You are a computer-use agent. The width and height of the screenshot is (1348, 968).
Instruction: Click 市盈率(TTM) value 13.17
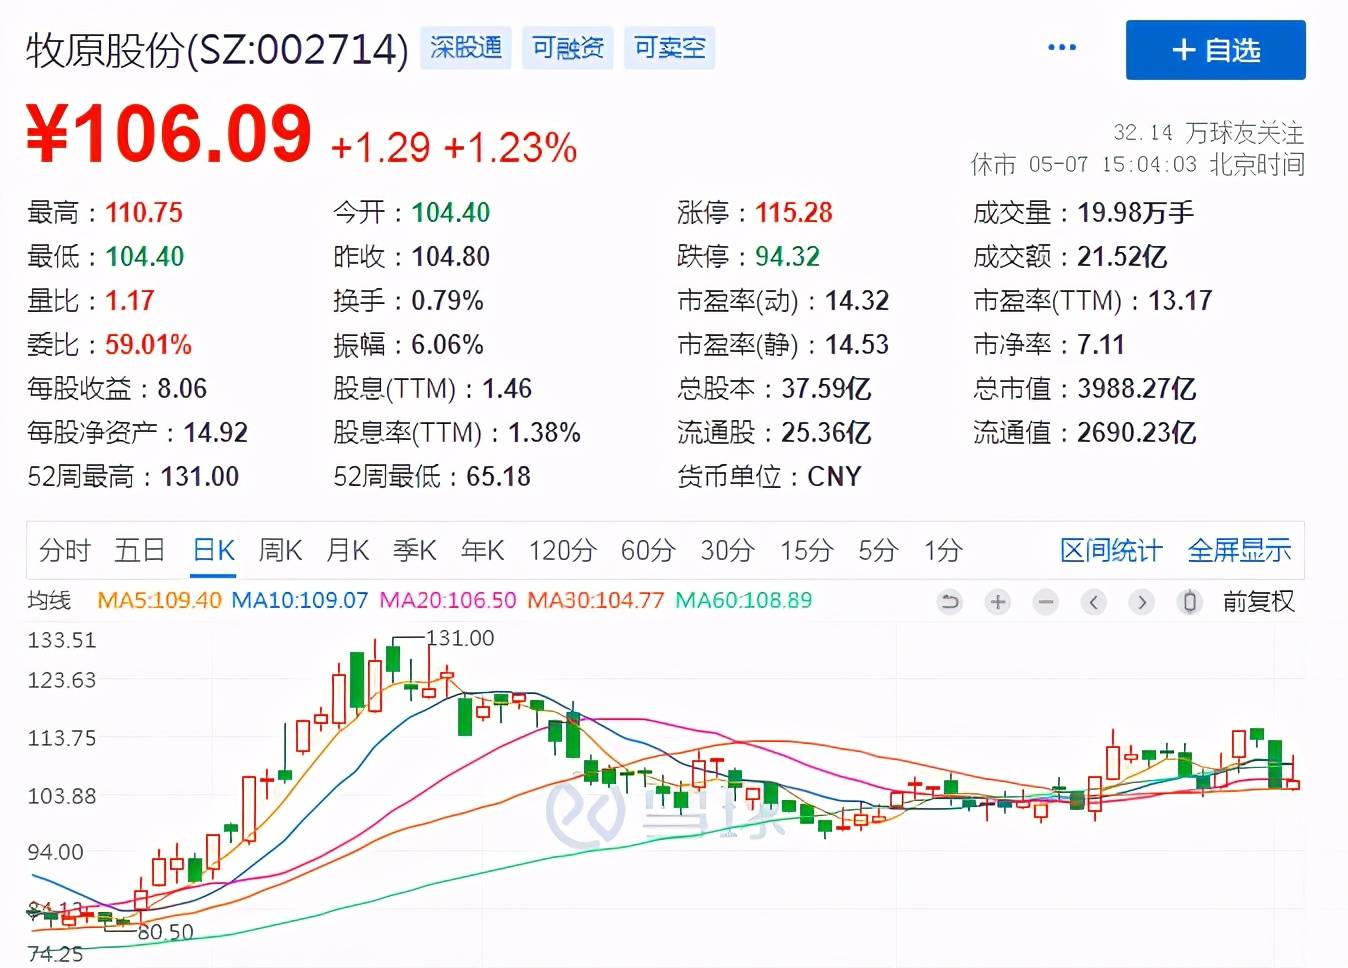[x=1180, y=300]
